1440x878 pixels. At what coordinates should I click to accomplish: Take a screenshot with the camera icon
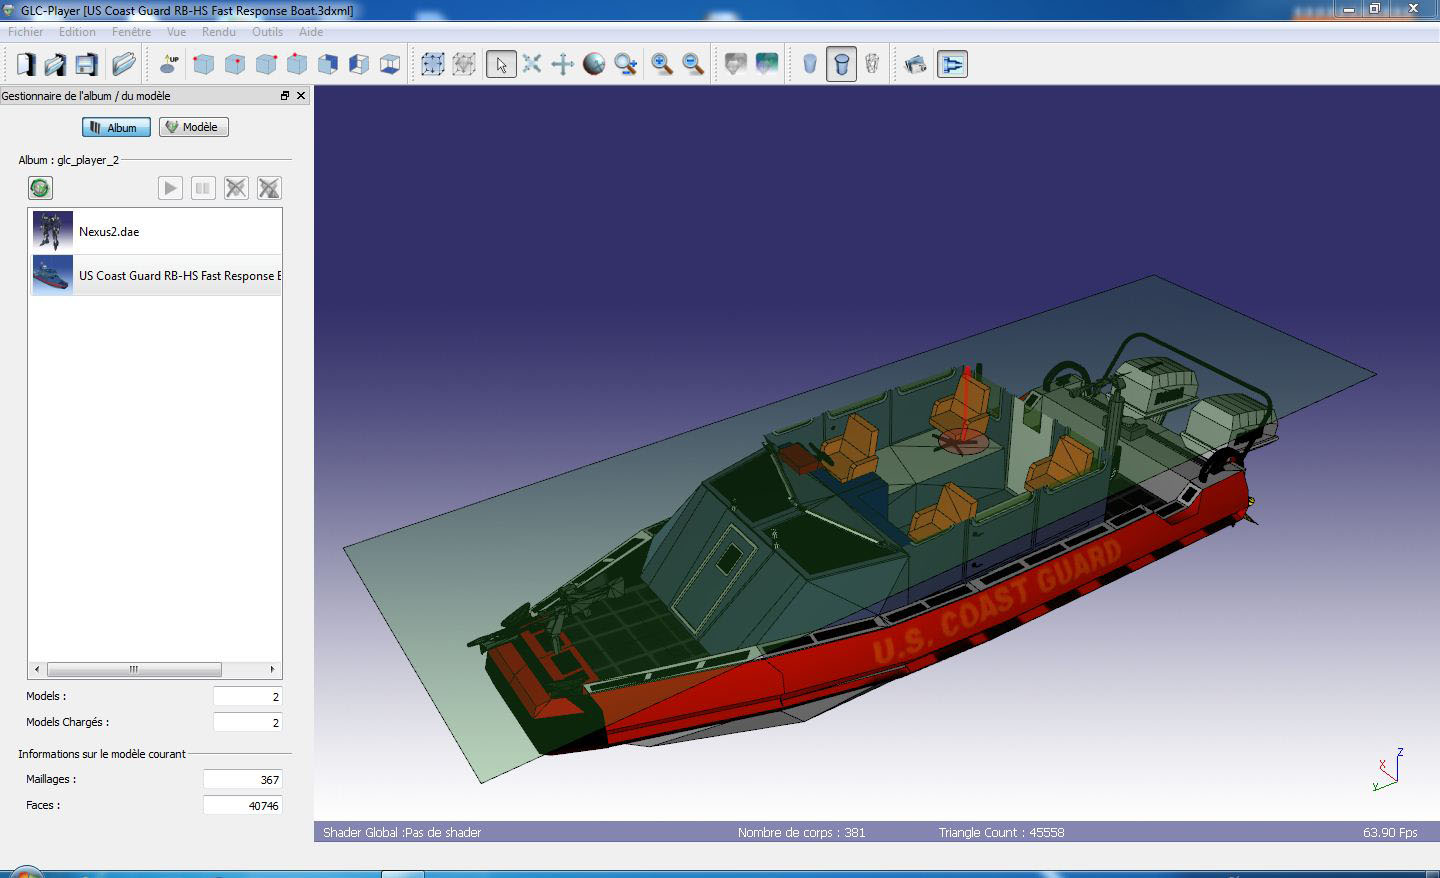point(915,65)
